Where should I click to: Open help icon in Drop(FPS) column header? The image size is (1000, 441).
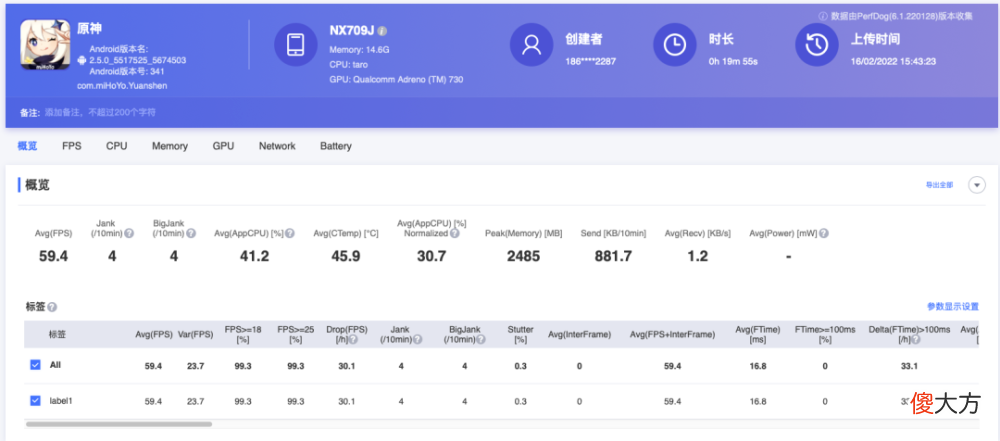(353, 340)
